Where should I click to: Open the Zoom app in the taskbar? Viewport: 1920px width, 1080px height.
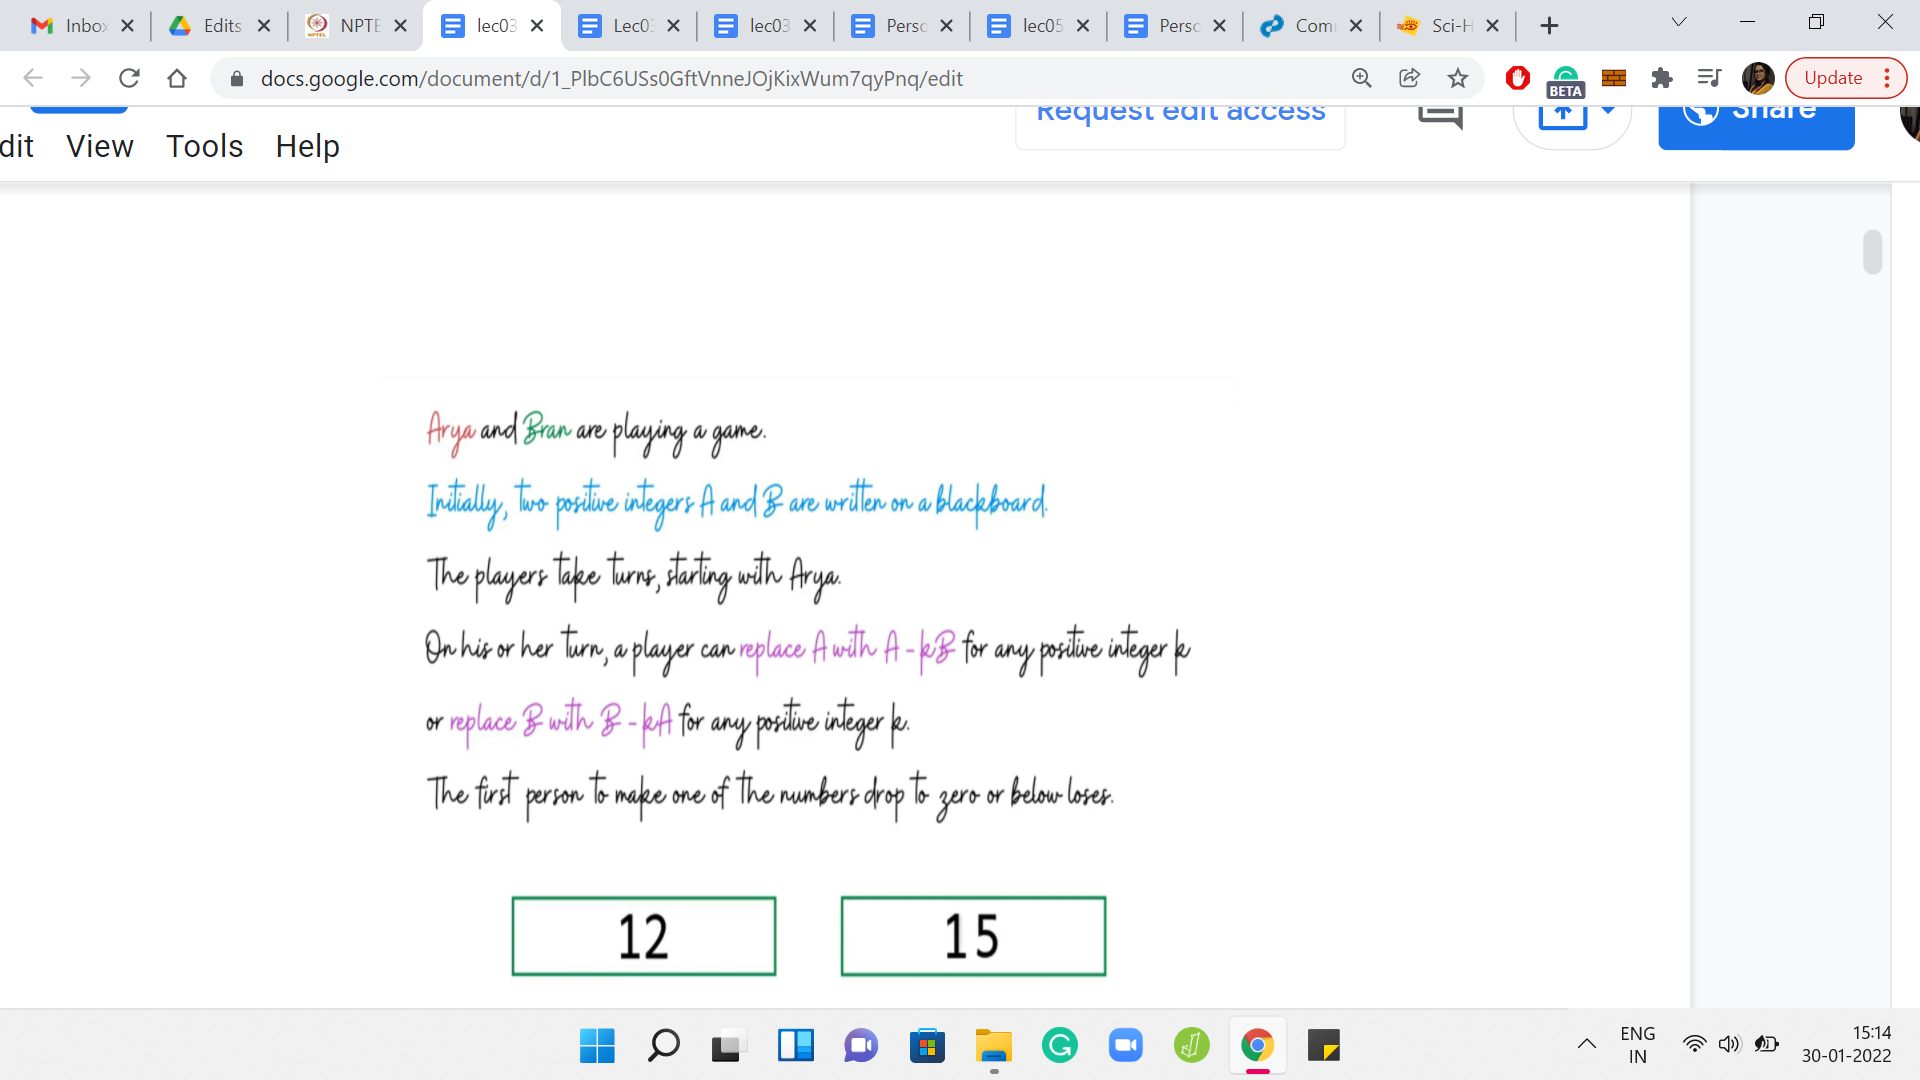coord(1126,1046)
